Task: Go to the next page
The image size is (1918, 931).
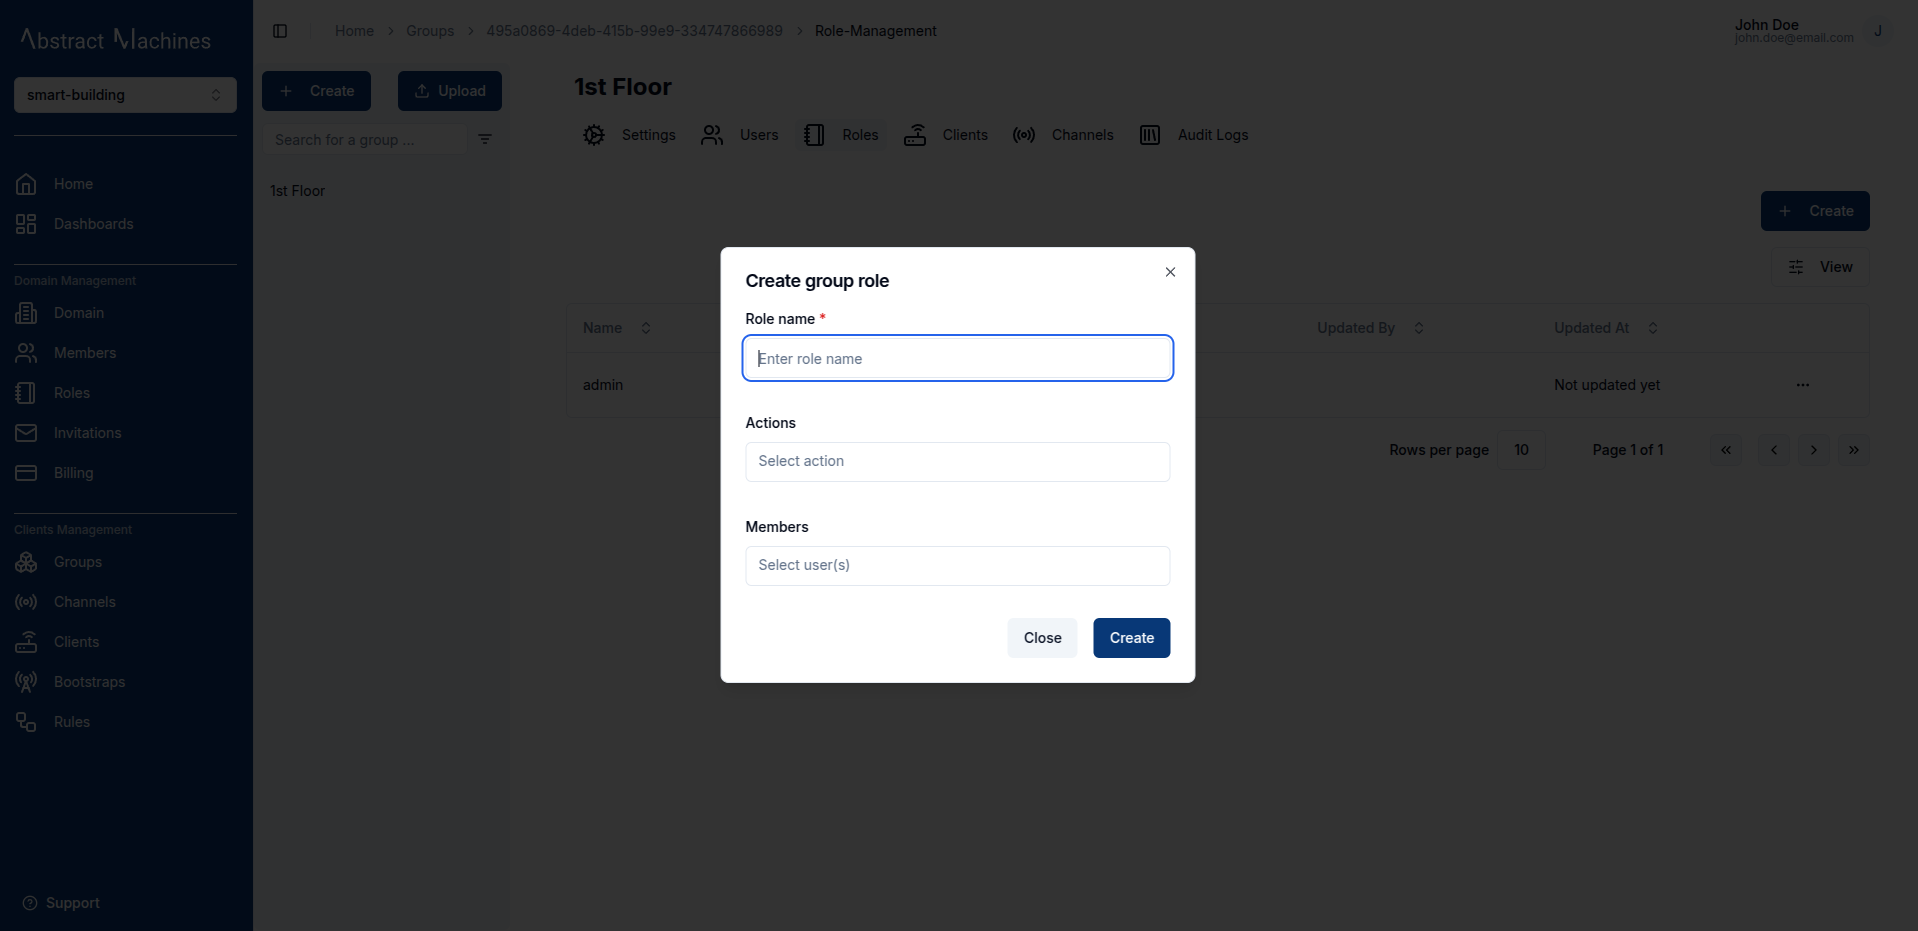Action: coord(1813,450)
